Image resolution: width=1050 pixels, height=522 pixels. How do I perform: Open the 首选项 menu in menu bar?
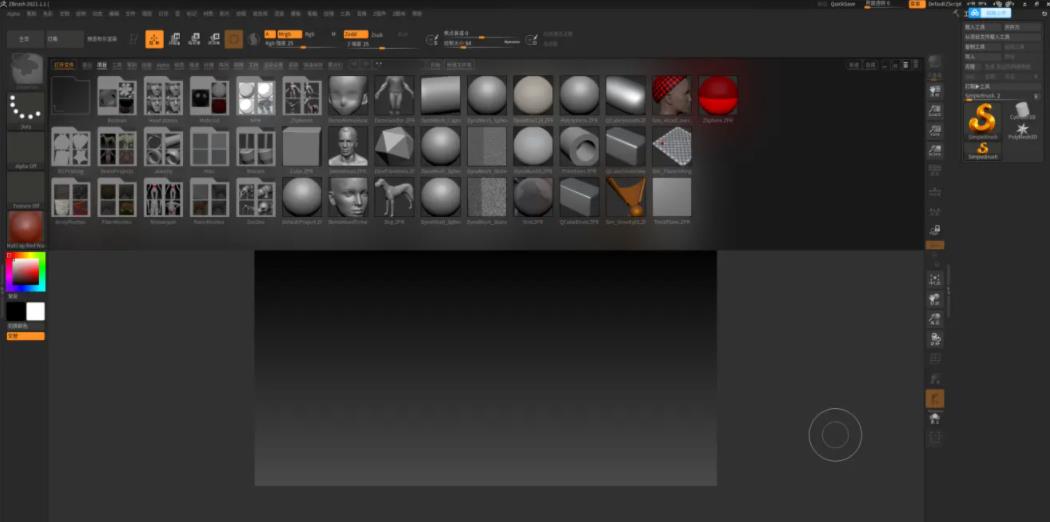point(260,13)
